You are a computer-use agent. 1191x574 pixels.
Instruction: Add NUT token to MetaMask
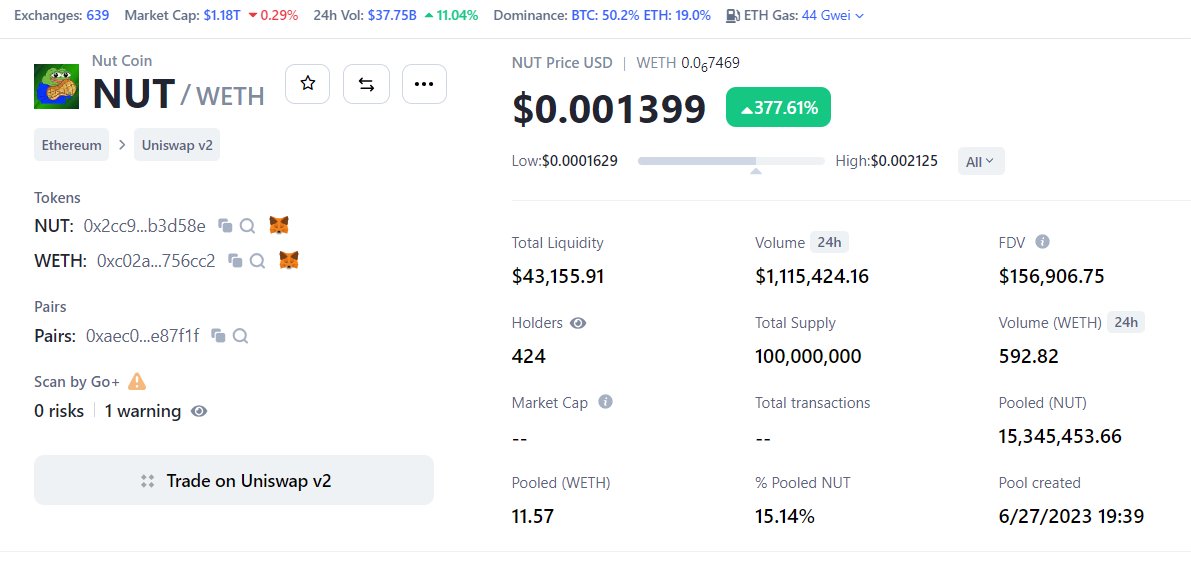click(280, 225)
